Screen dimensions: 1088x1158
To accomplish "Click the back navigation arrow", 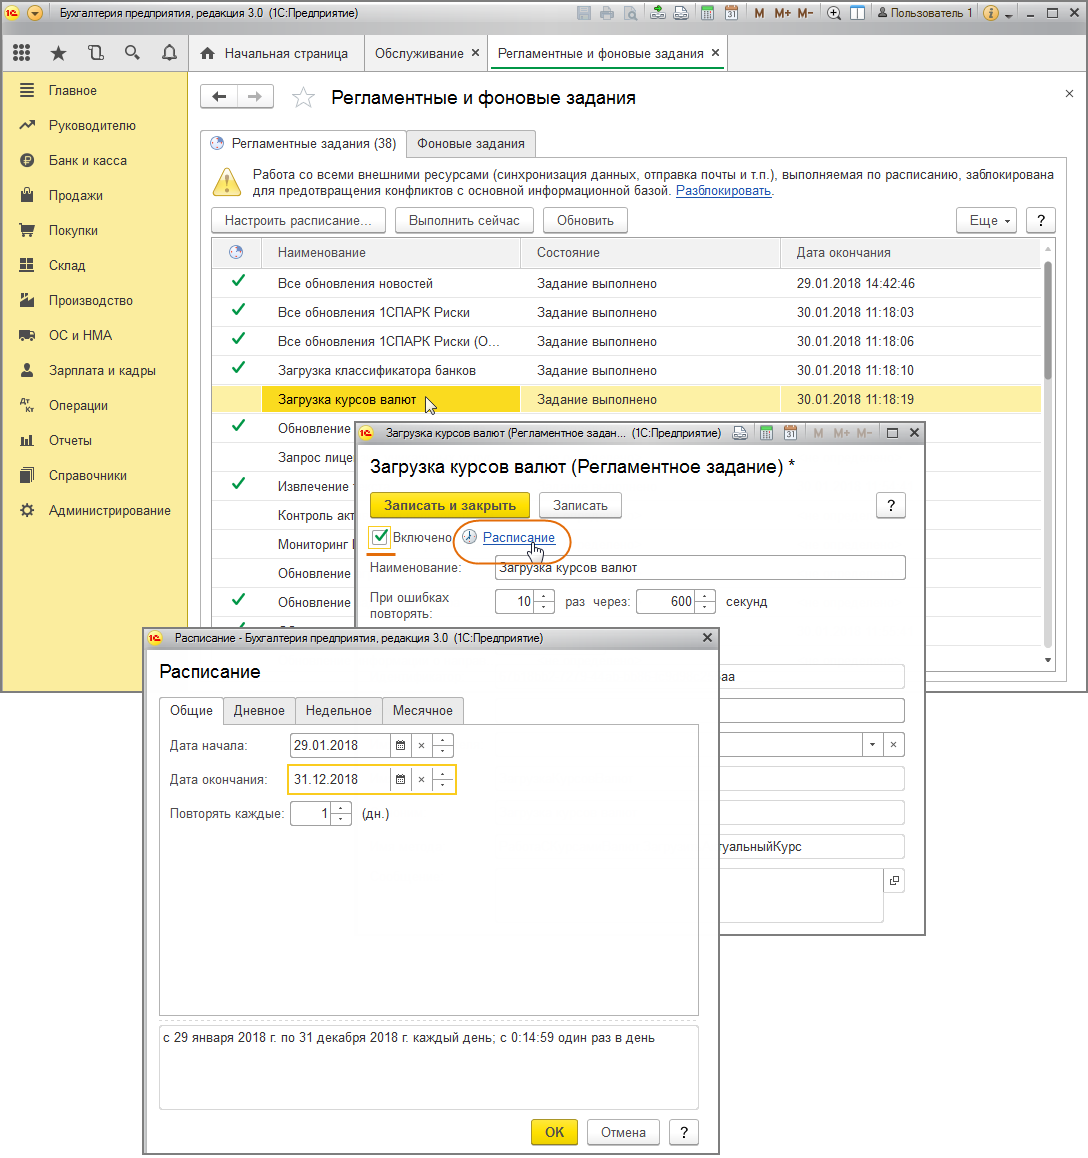I will pos(219,97).
